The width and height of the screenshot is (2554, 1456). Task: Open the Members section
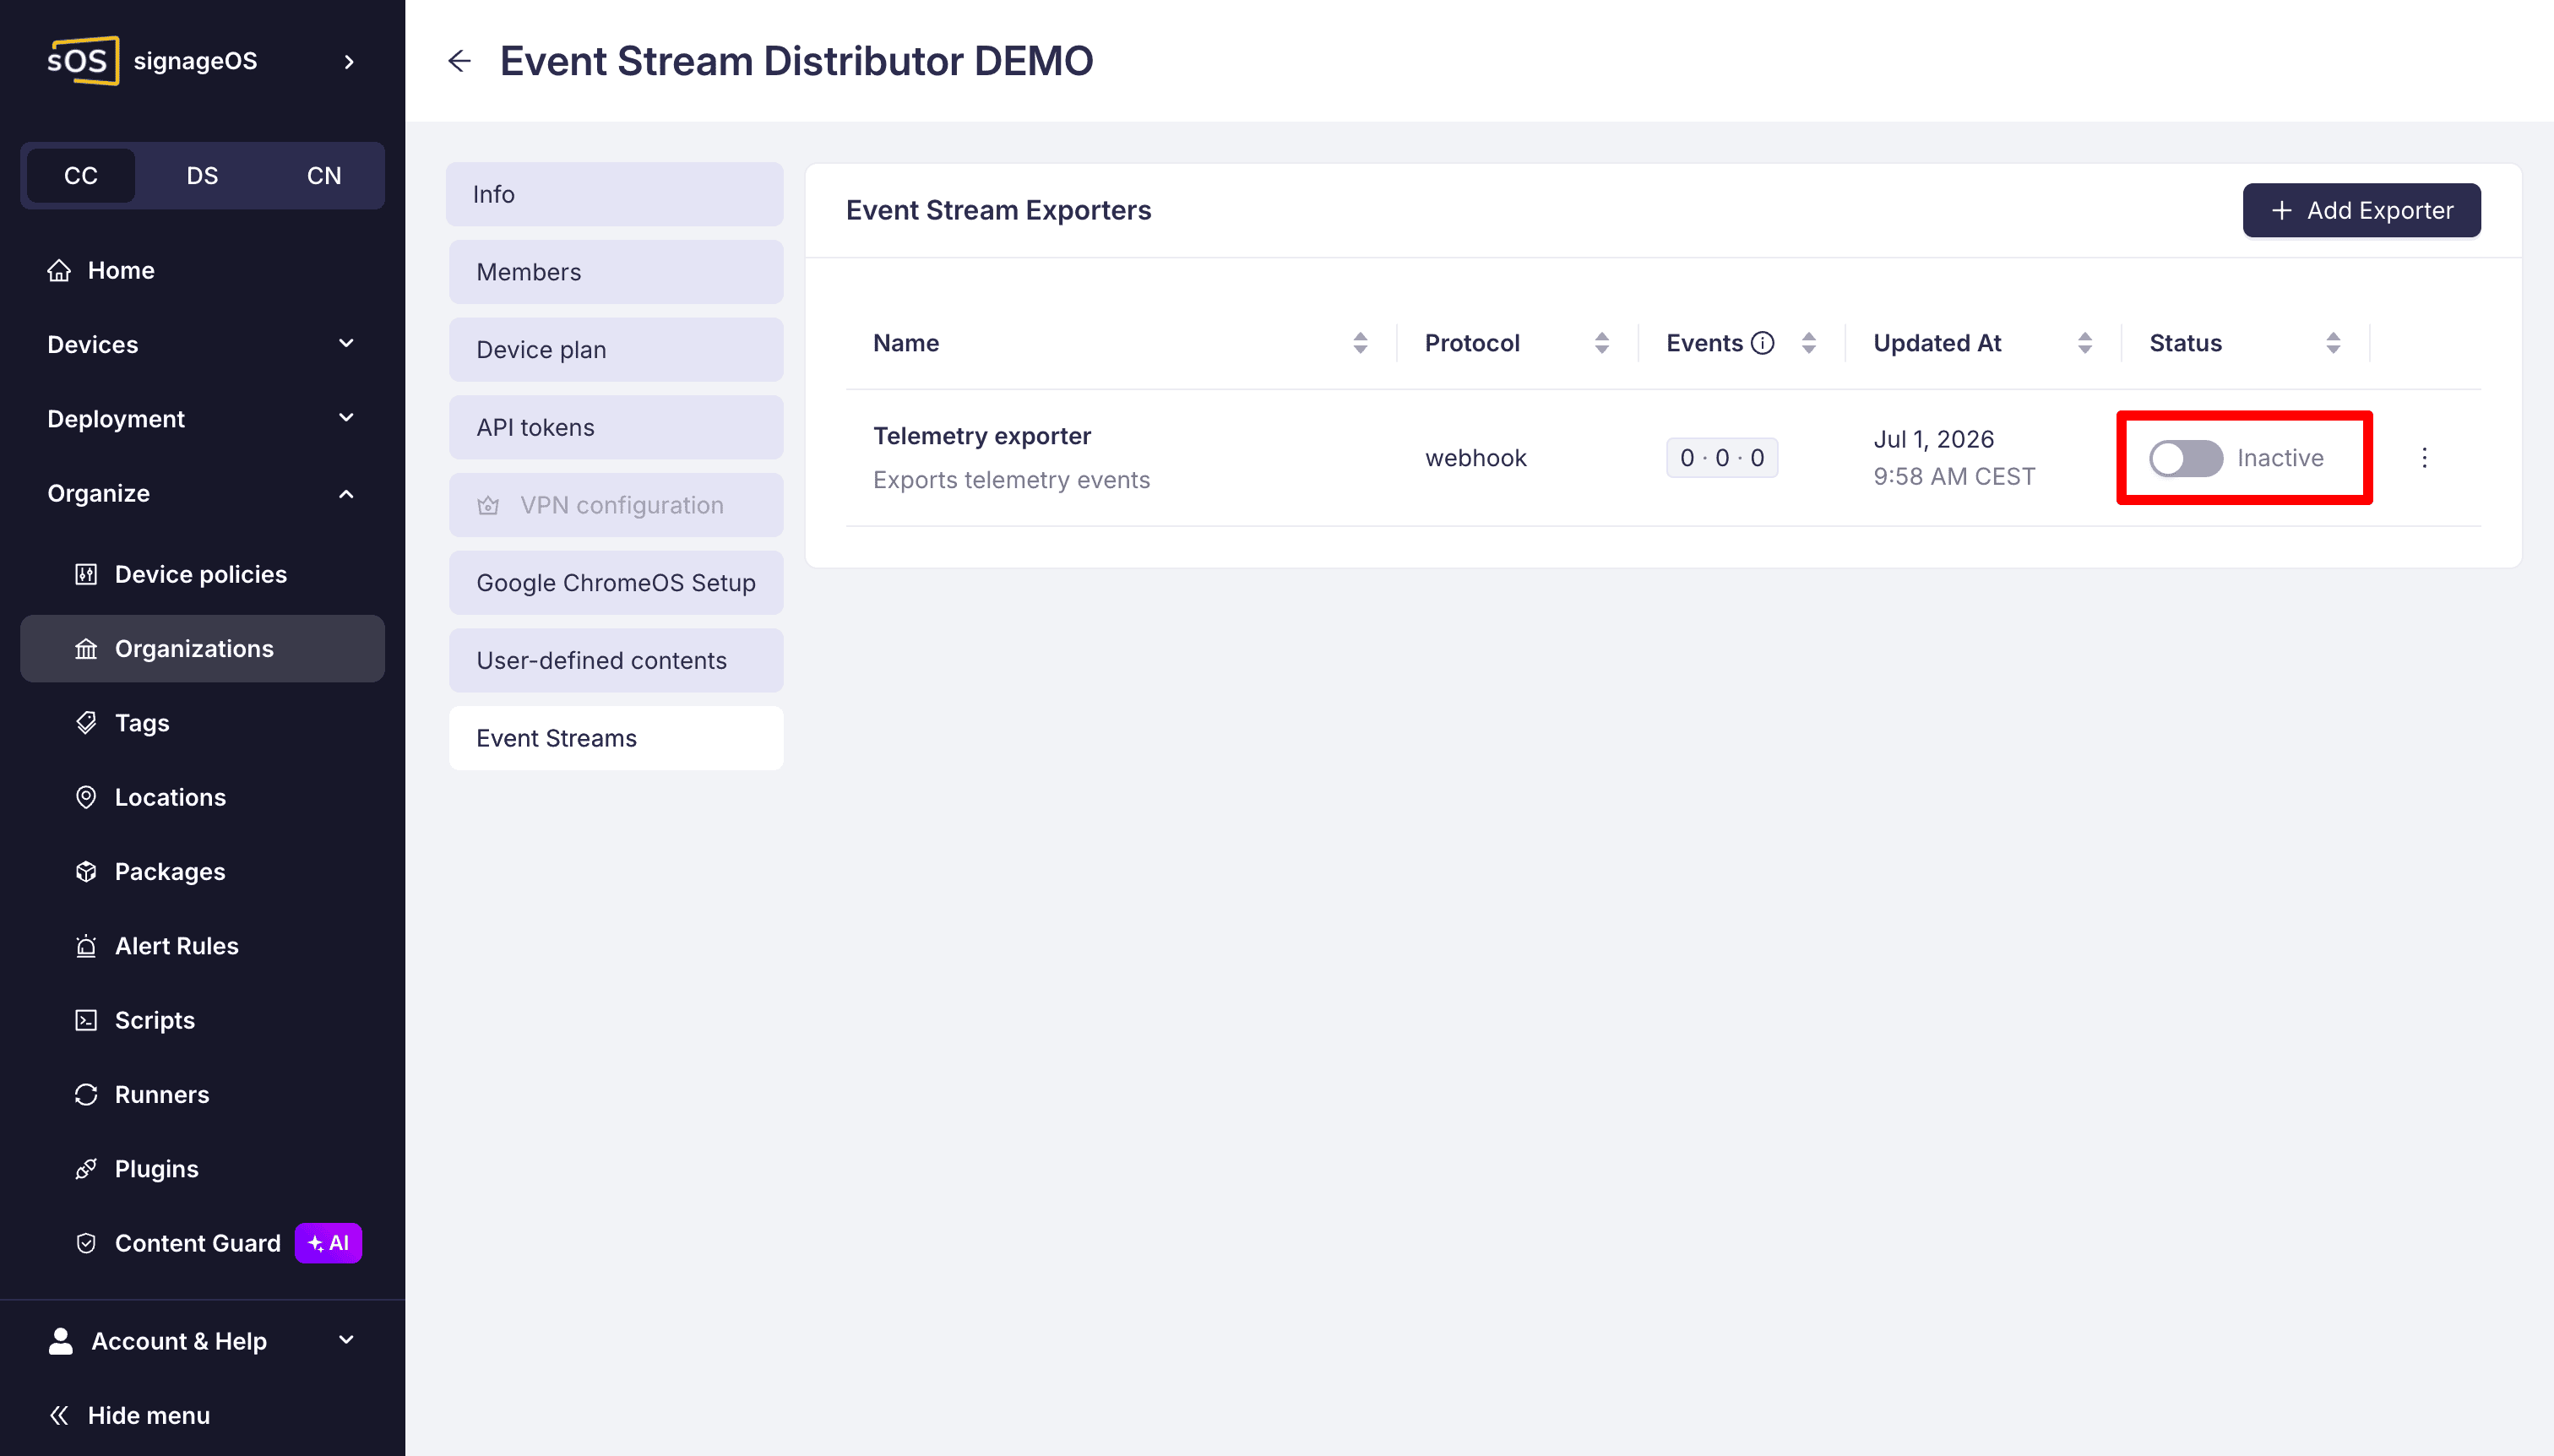pyautogui.click(x=616, y=272)
